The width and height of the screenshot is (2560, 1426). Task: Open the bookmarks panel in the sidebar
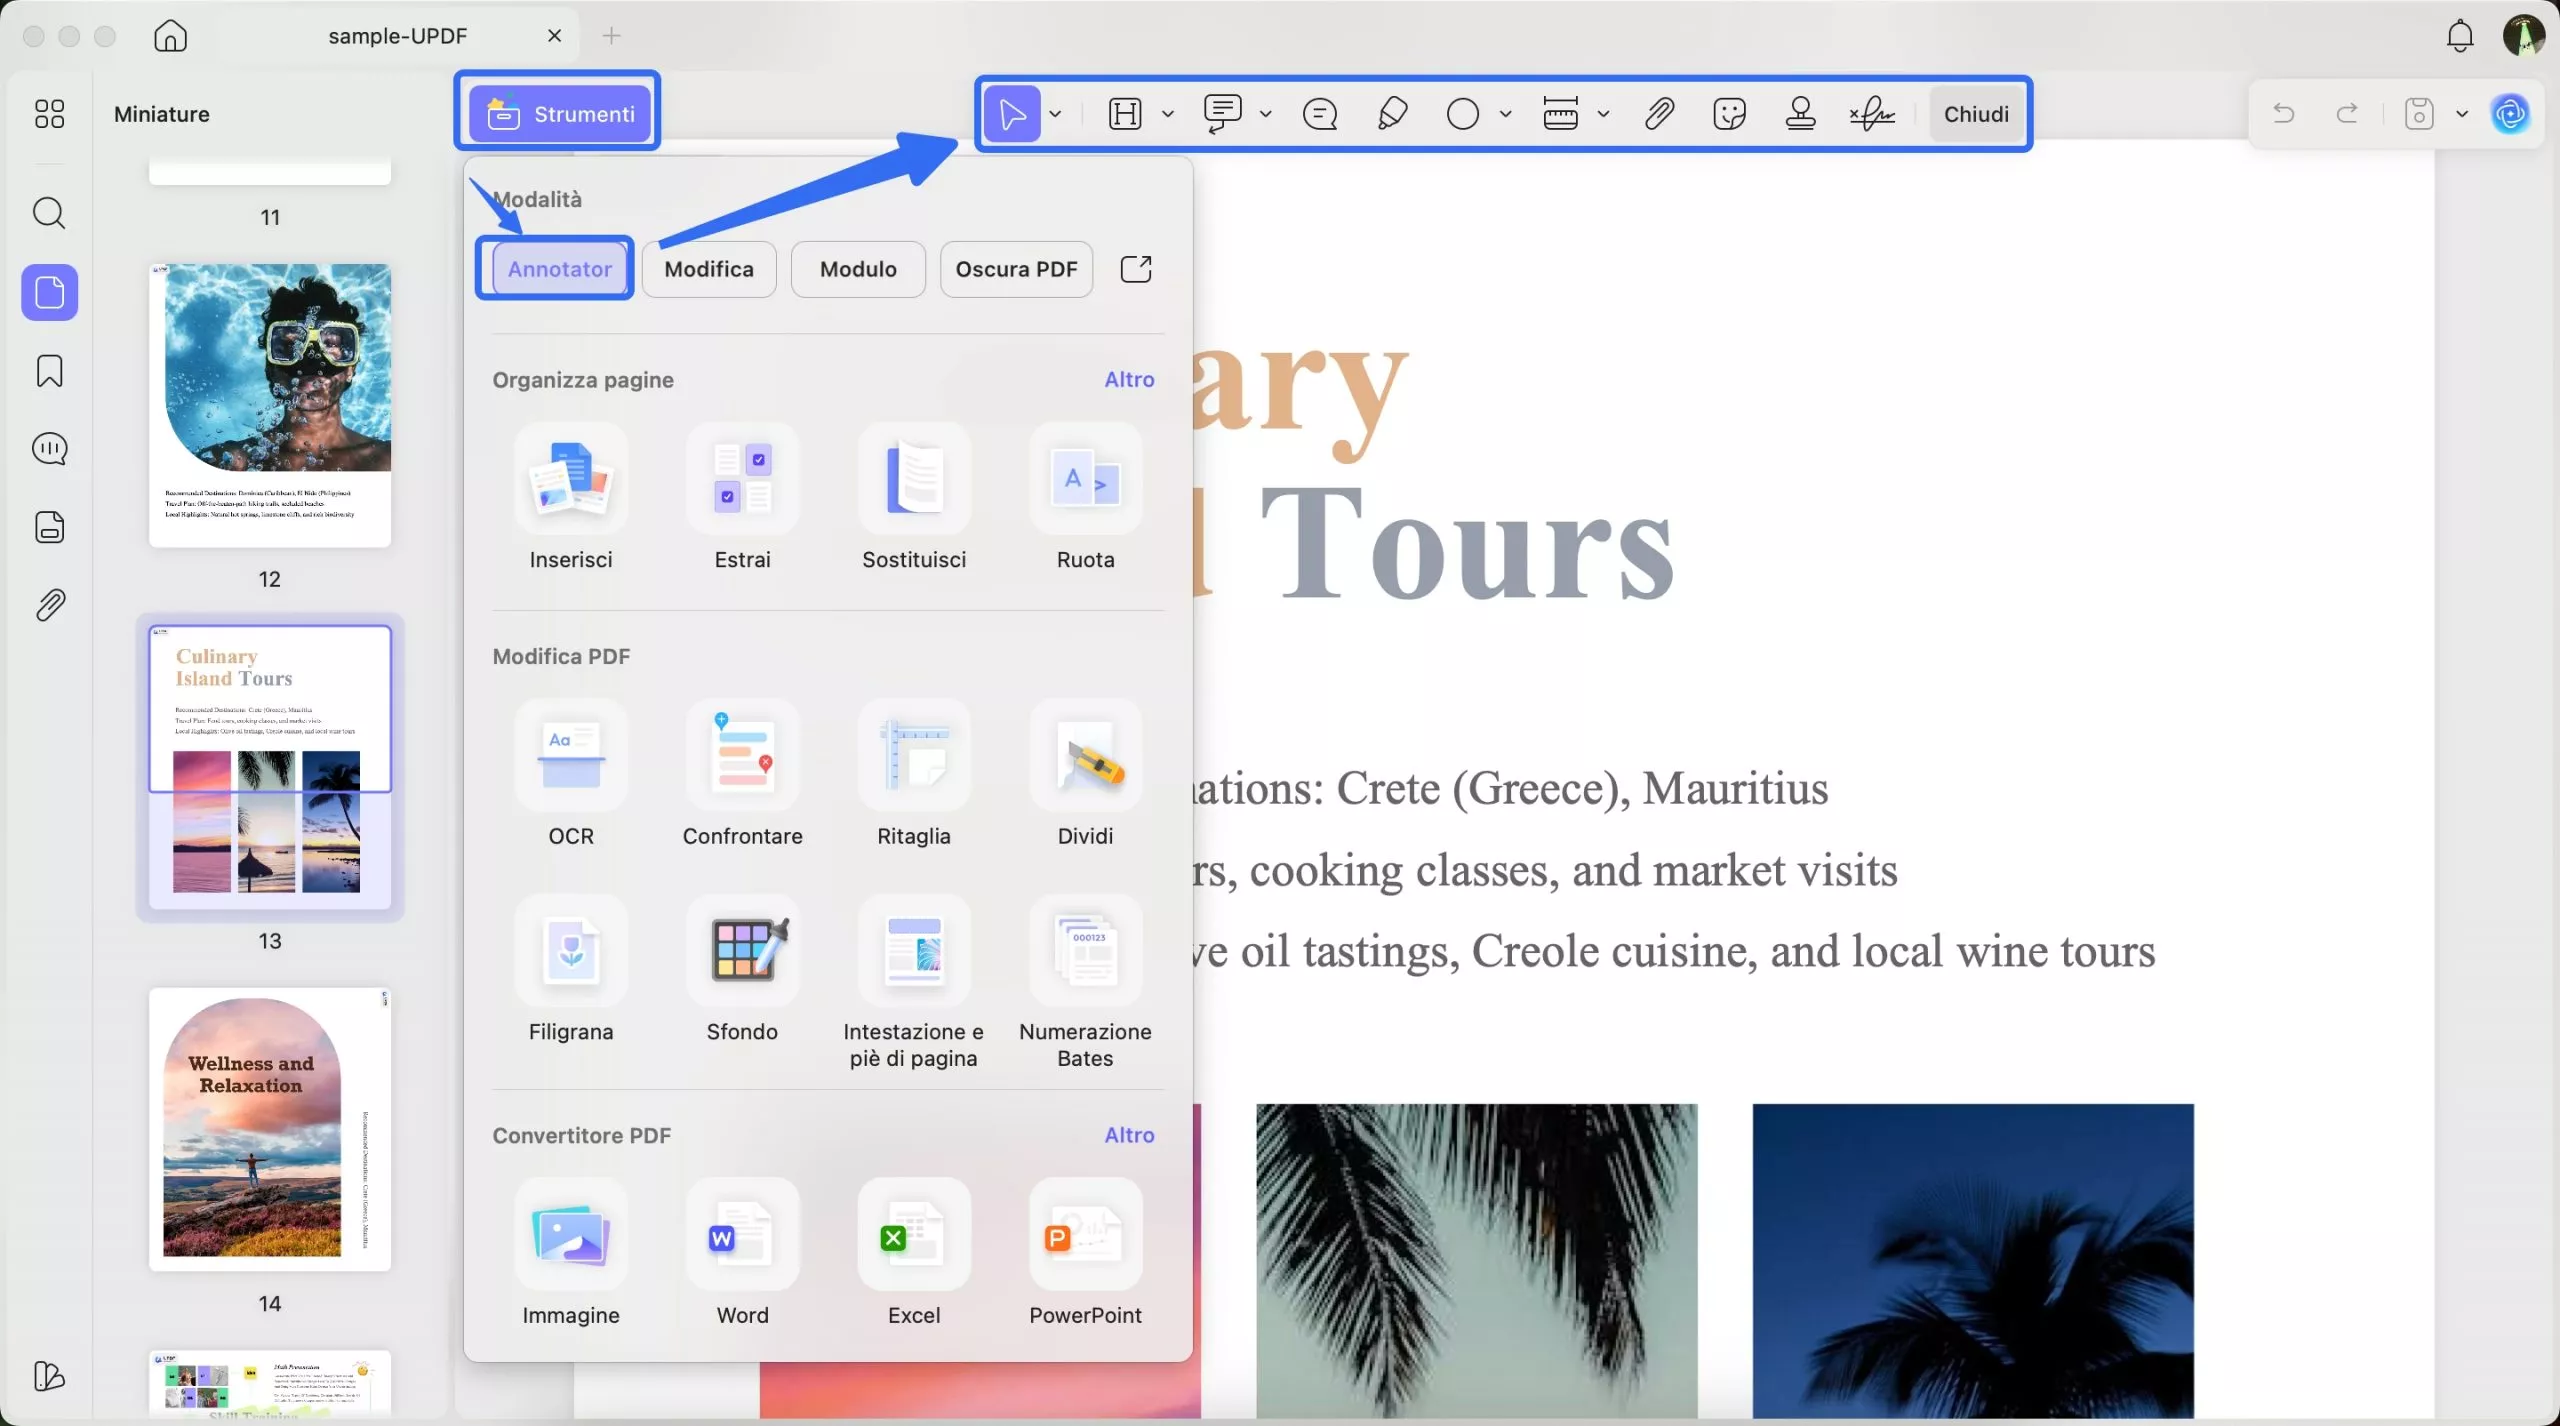(49, 371)
